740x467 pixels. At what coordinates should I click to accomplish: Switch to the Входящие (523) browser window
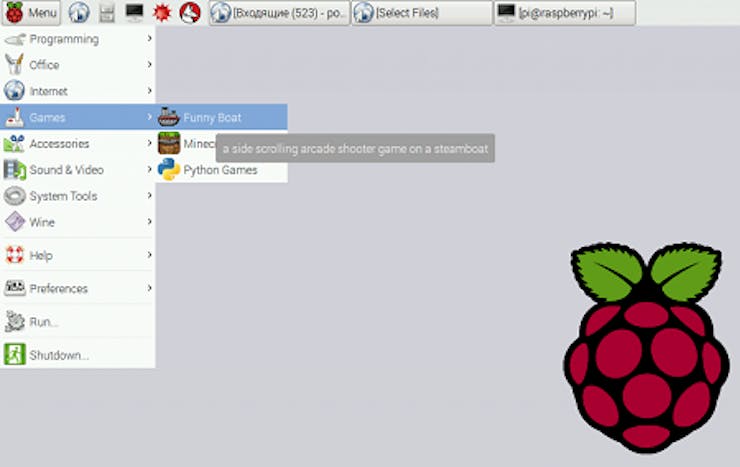coord(279,13)
